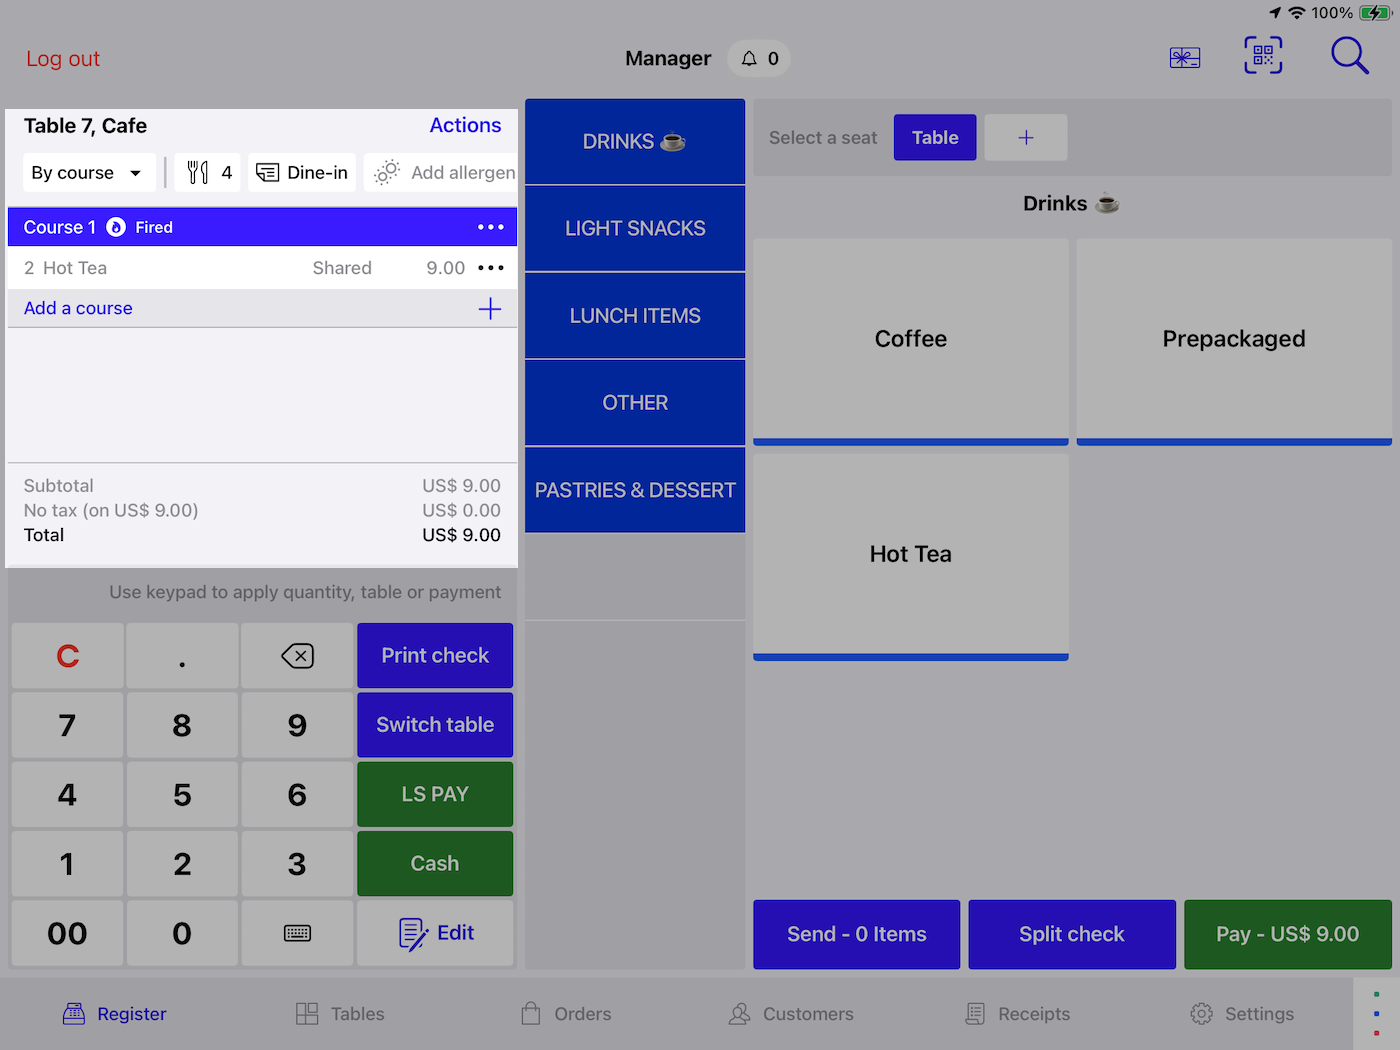1400x1050 pixels.
Task: Open the Course 1 ellipsis menu
Action: 490,227
